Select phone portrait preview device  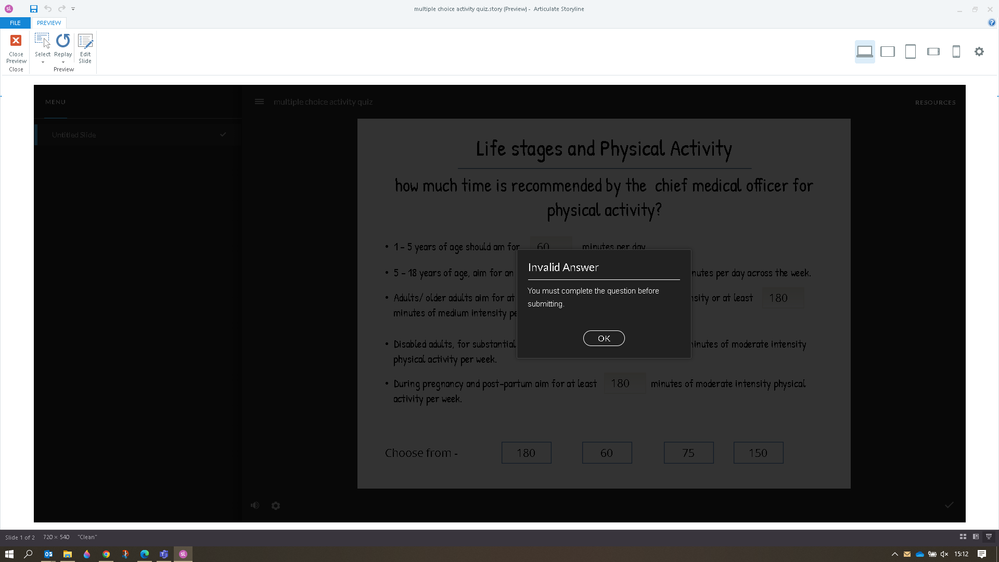click(956, 51)
